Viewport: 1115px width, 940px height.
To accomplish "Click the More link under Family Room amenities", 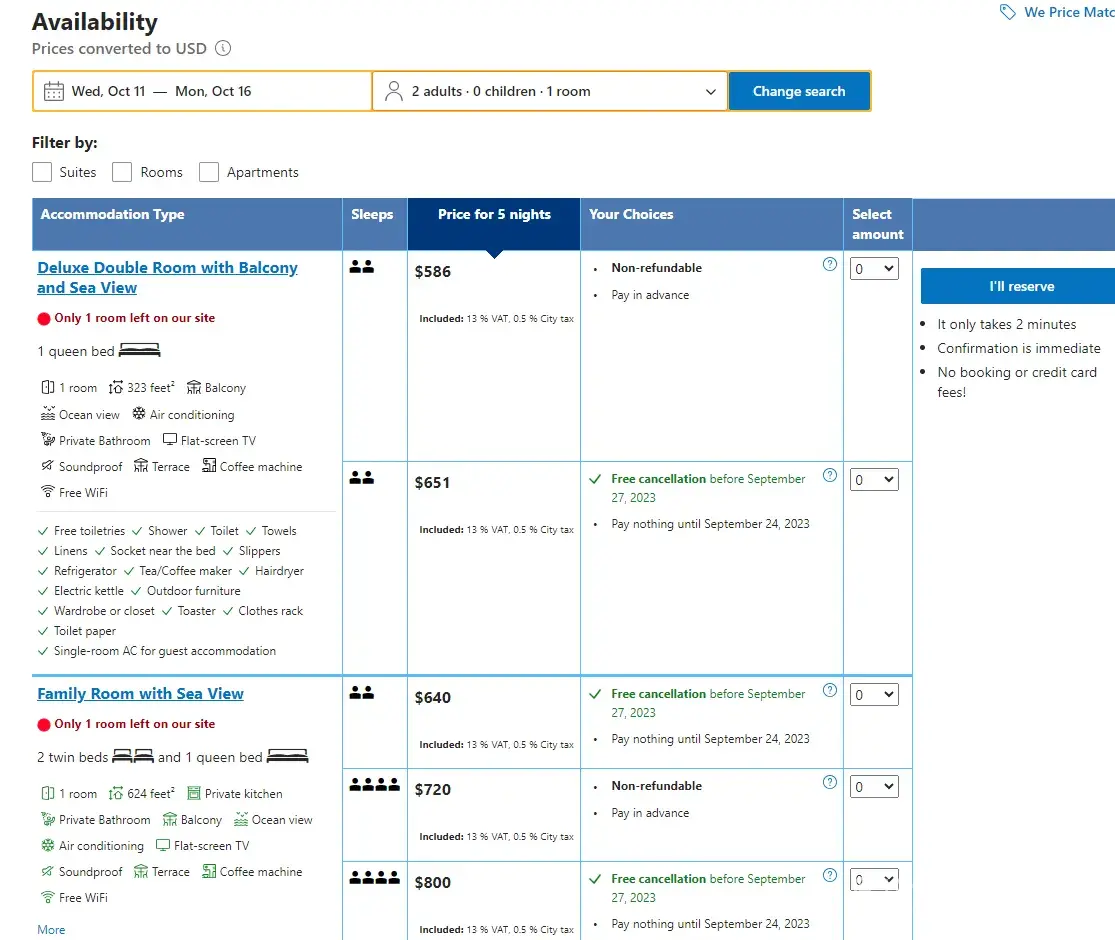I will tap(51, 930).
